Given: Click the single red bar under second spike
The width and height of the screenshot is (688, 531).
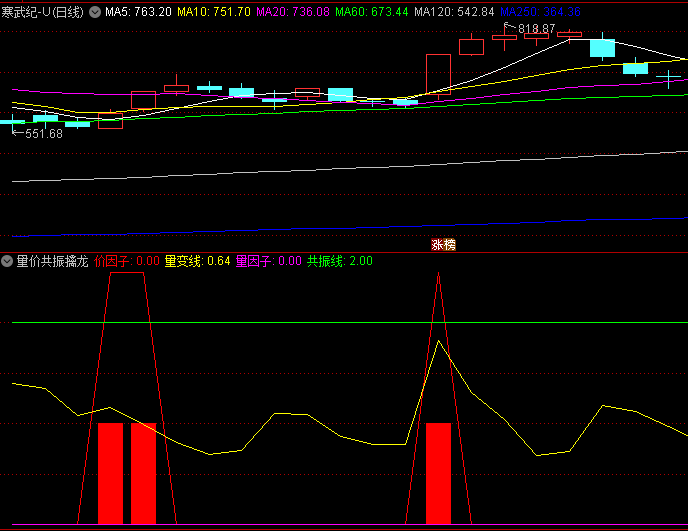Looking at the screenshot, I should coord(438,474).
